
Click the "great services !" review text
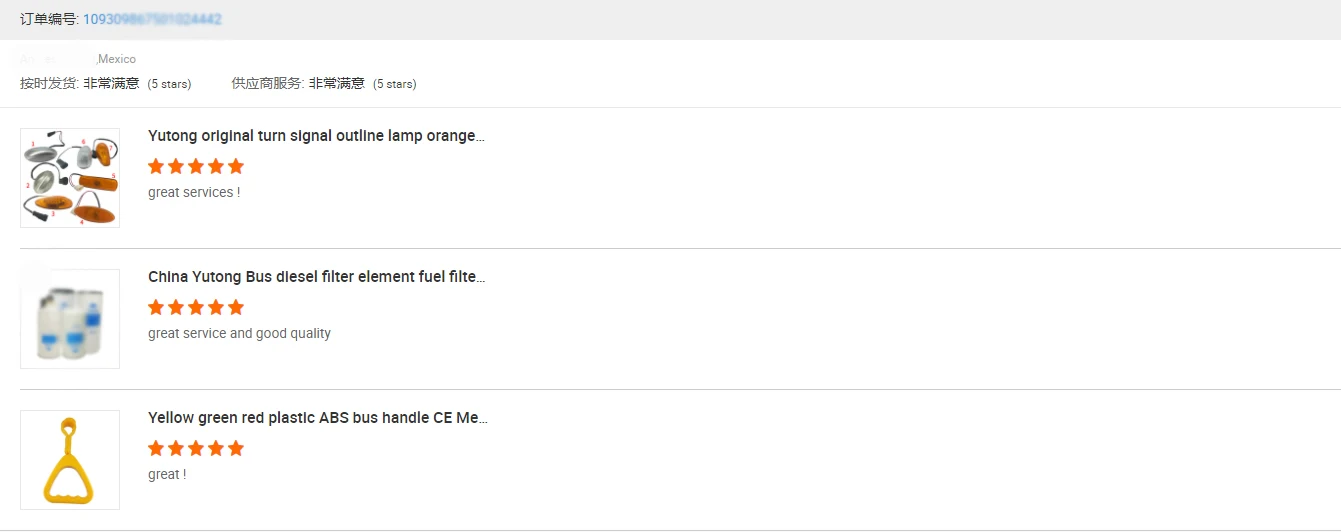coord(194,192)
